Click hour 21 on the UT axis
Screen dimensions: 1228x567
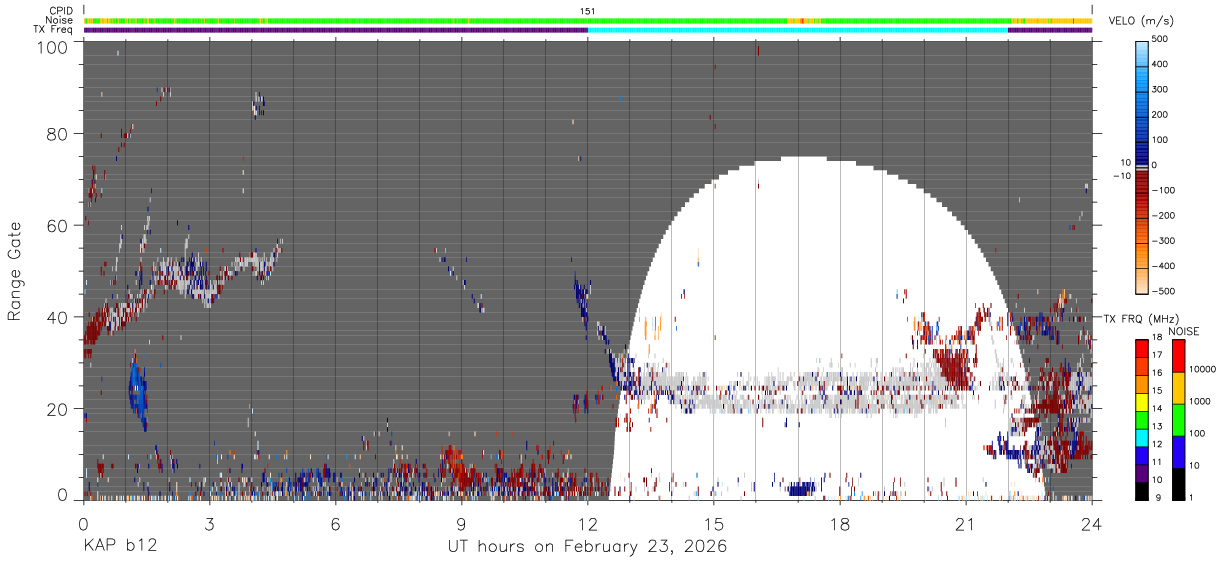pyautogui.click(x=965, y=523)
